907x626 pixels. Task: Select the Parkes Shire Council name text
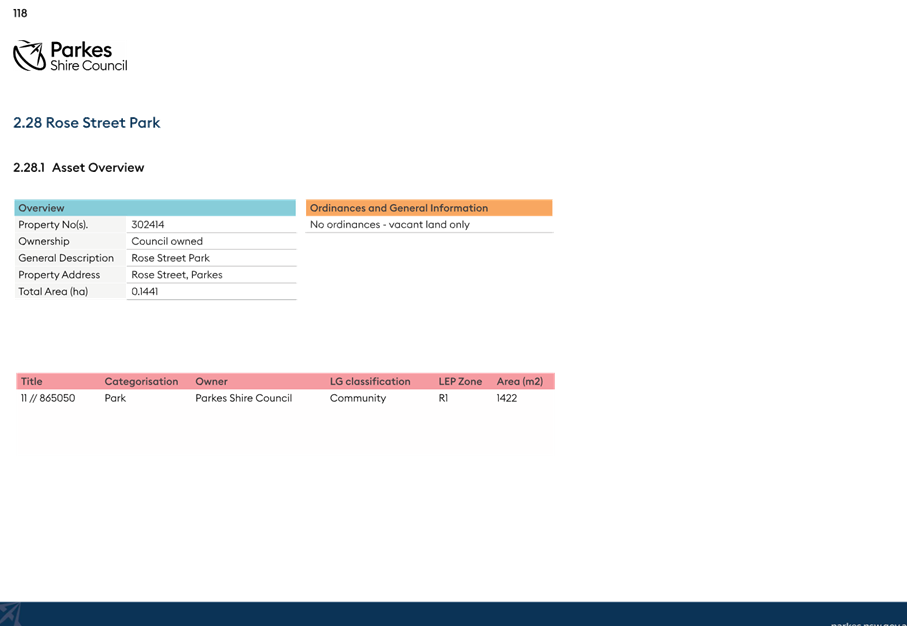click(89, 56)
